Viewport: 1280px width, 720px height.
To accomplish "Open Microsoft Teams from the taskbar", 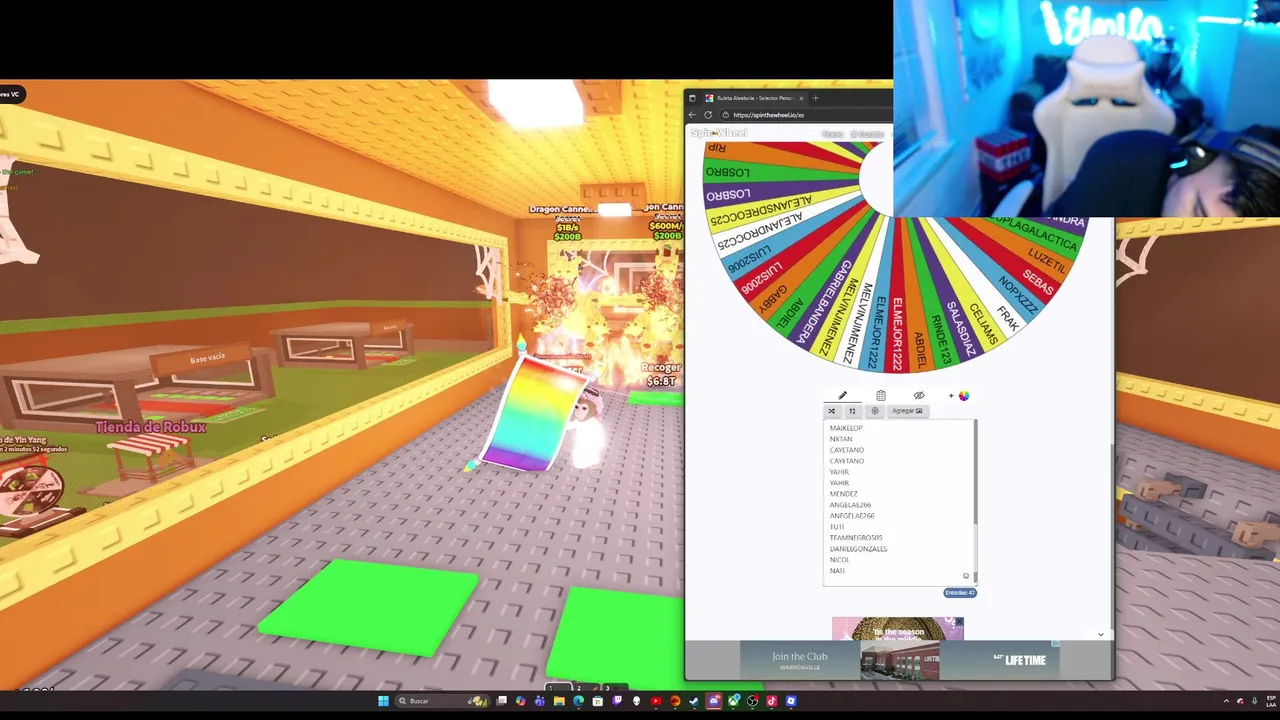I will 540,701.
